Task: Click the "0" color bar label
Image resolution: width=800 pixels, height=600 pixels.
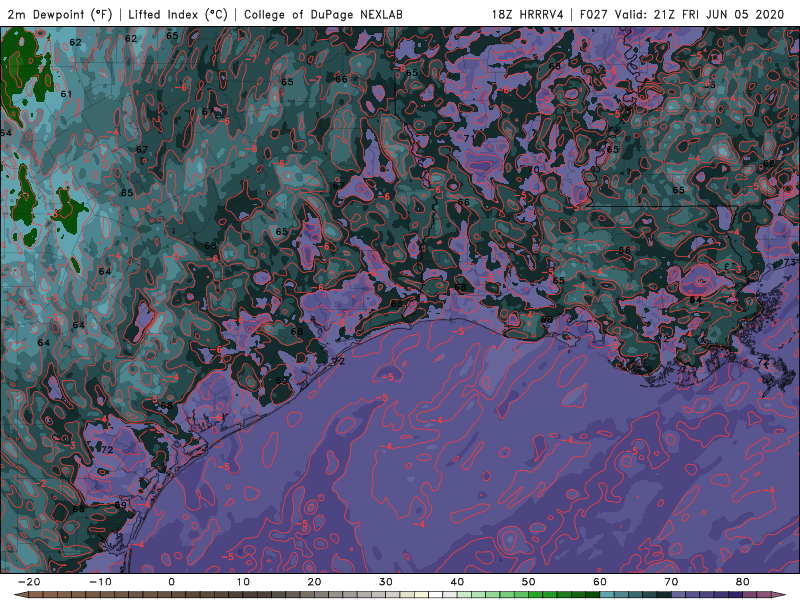Action: point(171,582)
